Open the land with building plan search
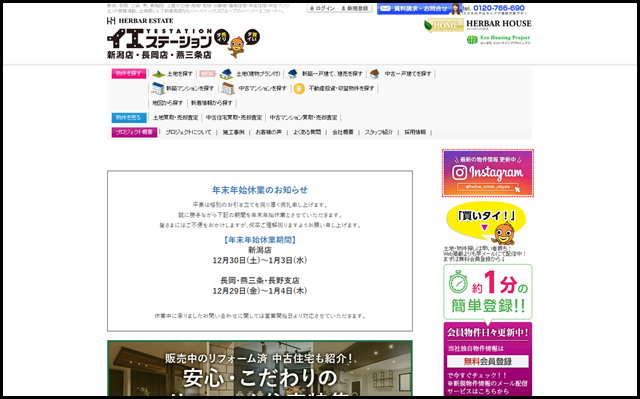Screen dimensions: 640x399 click(x=250, y=74)
